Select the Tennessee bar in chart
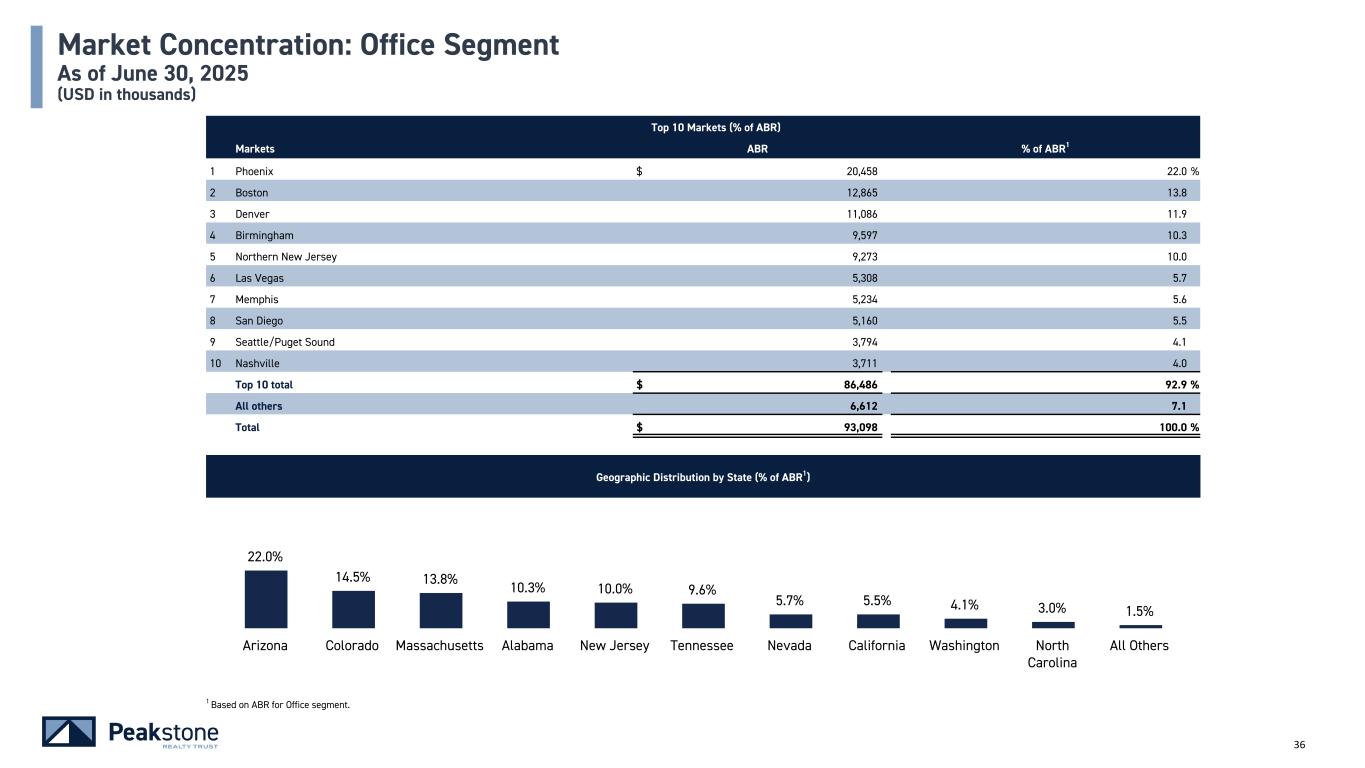The height and width of the screenshot is (768, 1365). 703,616
